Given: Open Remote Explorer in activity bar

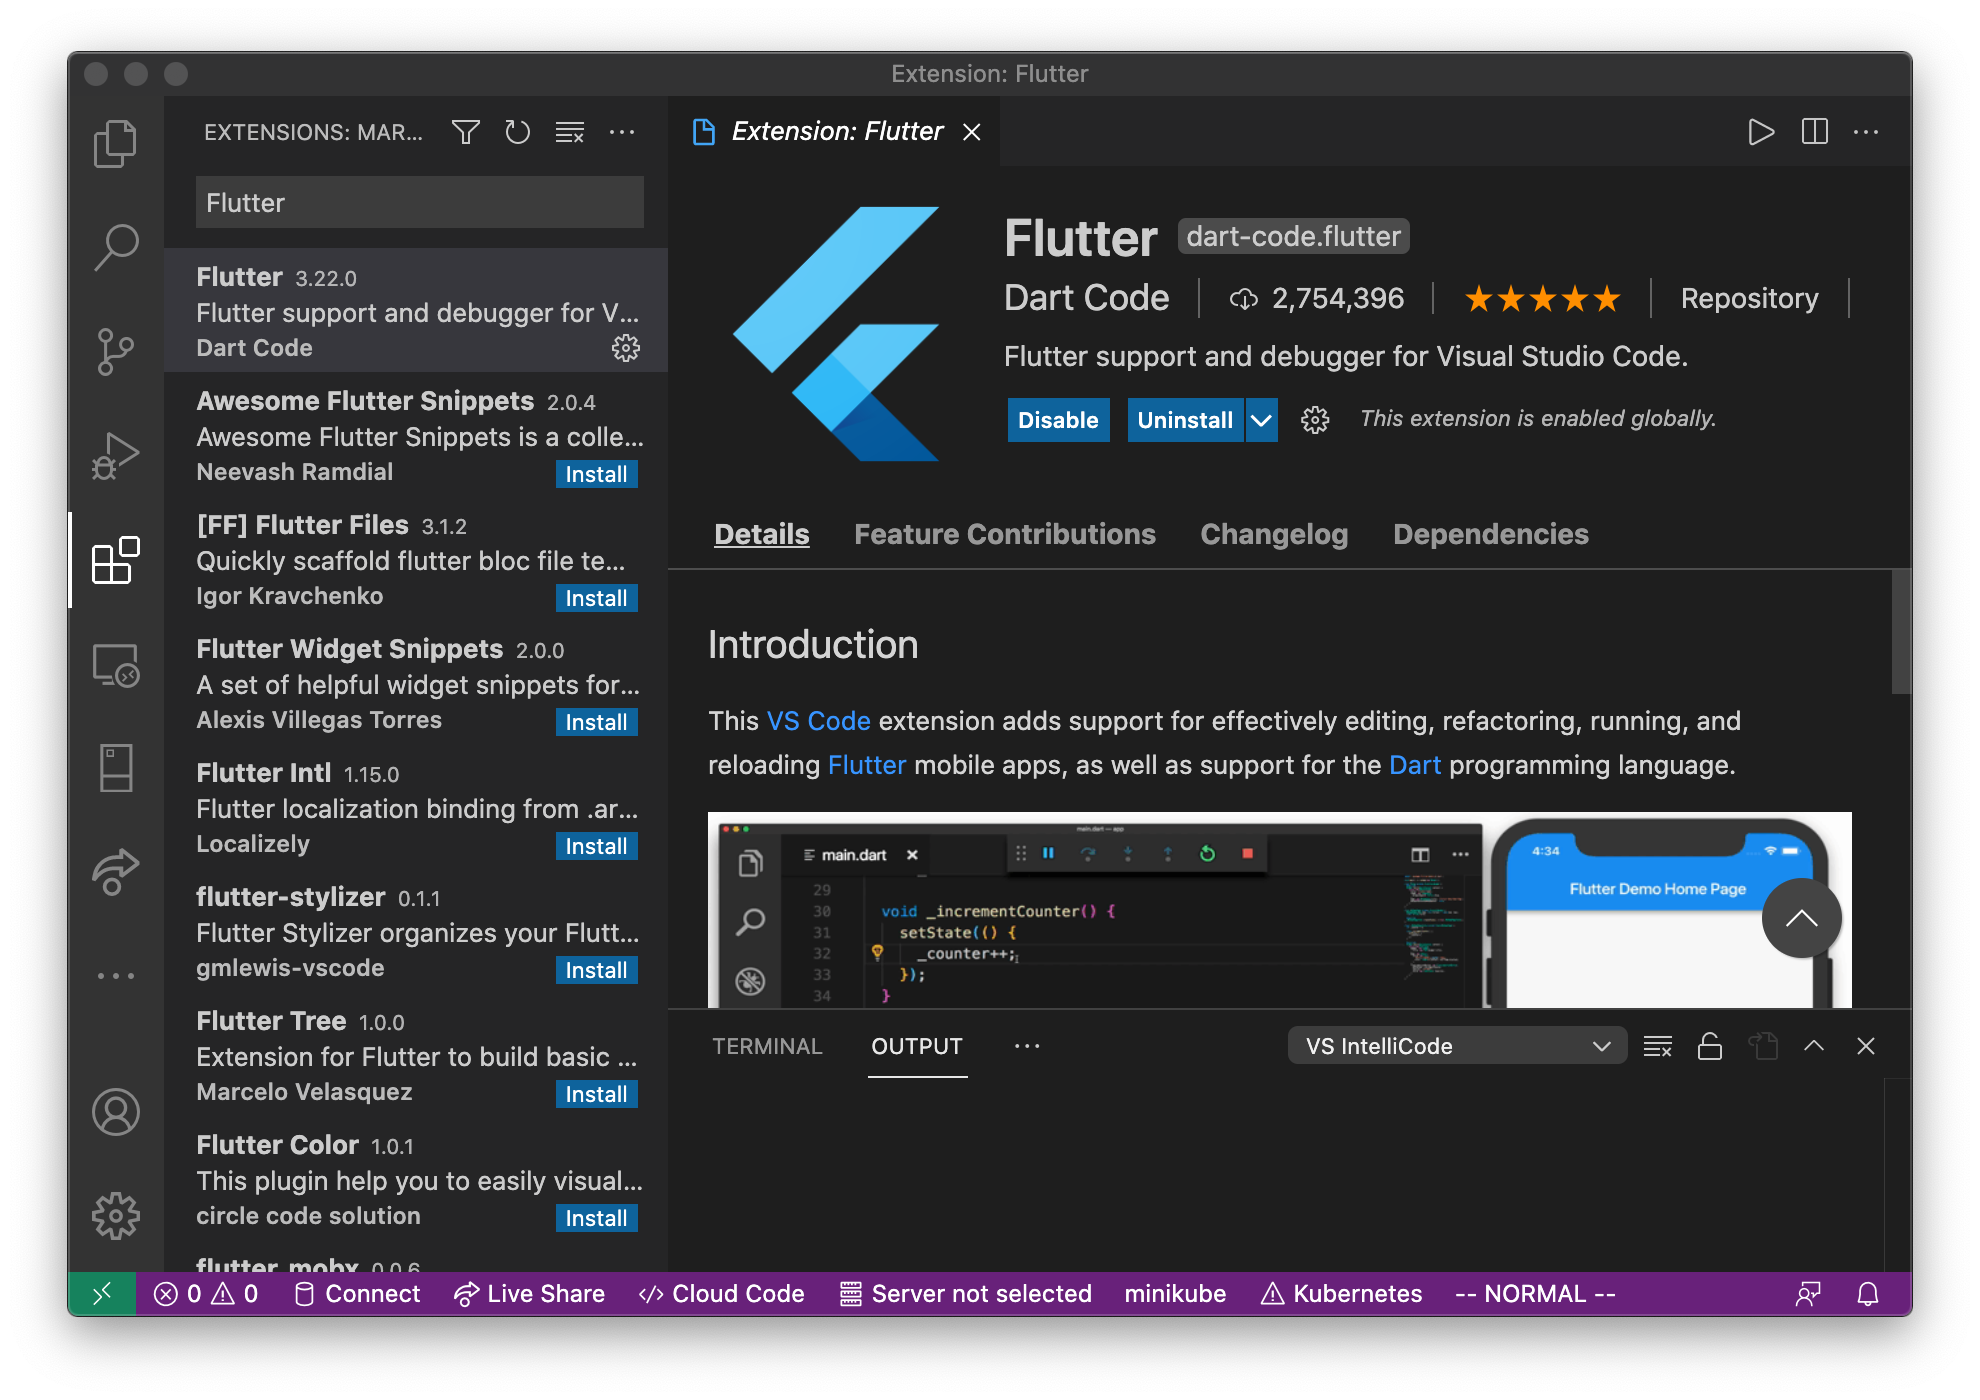Looking at the screenshot, I should 116,665.
